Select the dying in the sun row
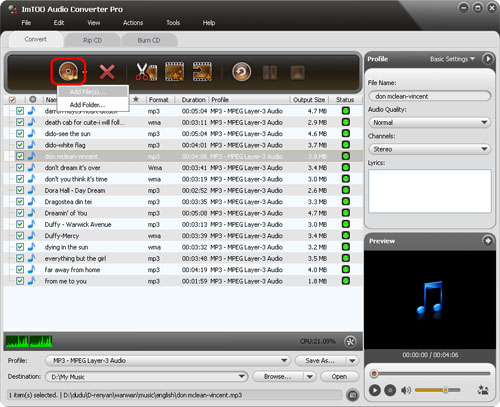 183,247
